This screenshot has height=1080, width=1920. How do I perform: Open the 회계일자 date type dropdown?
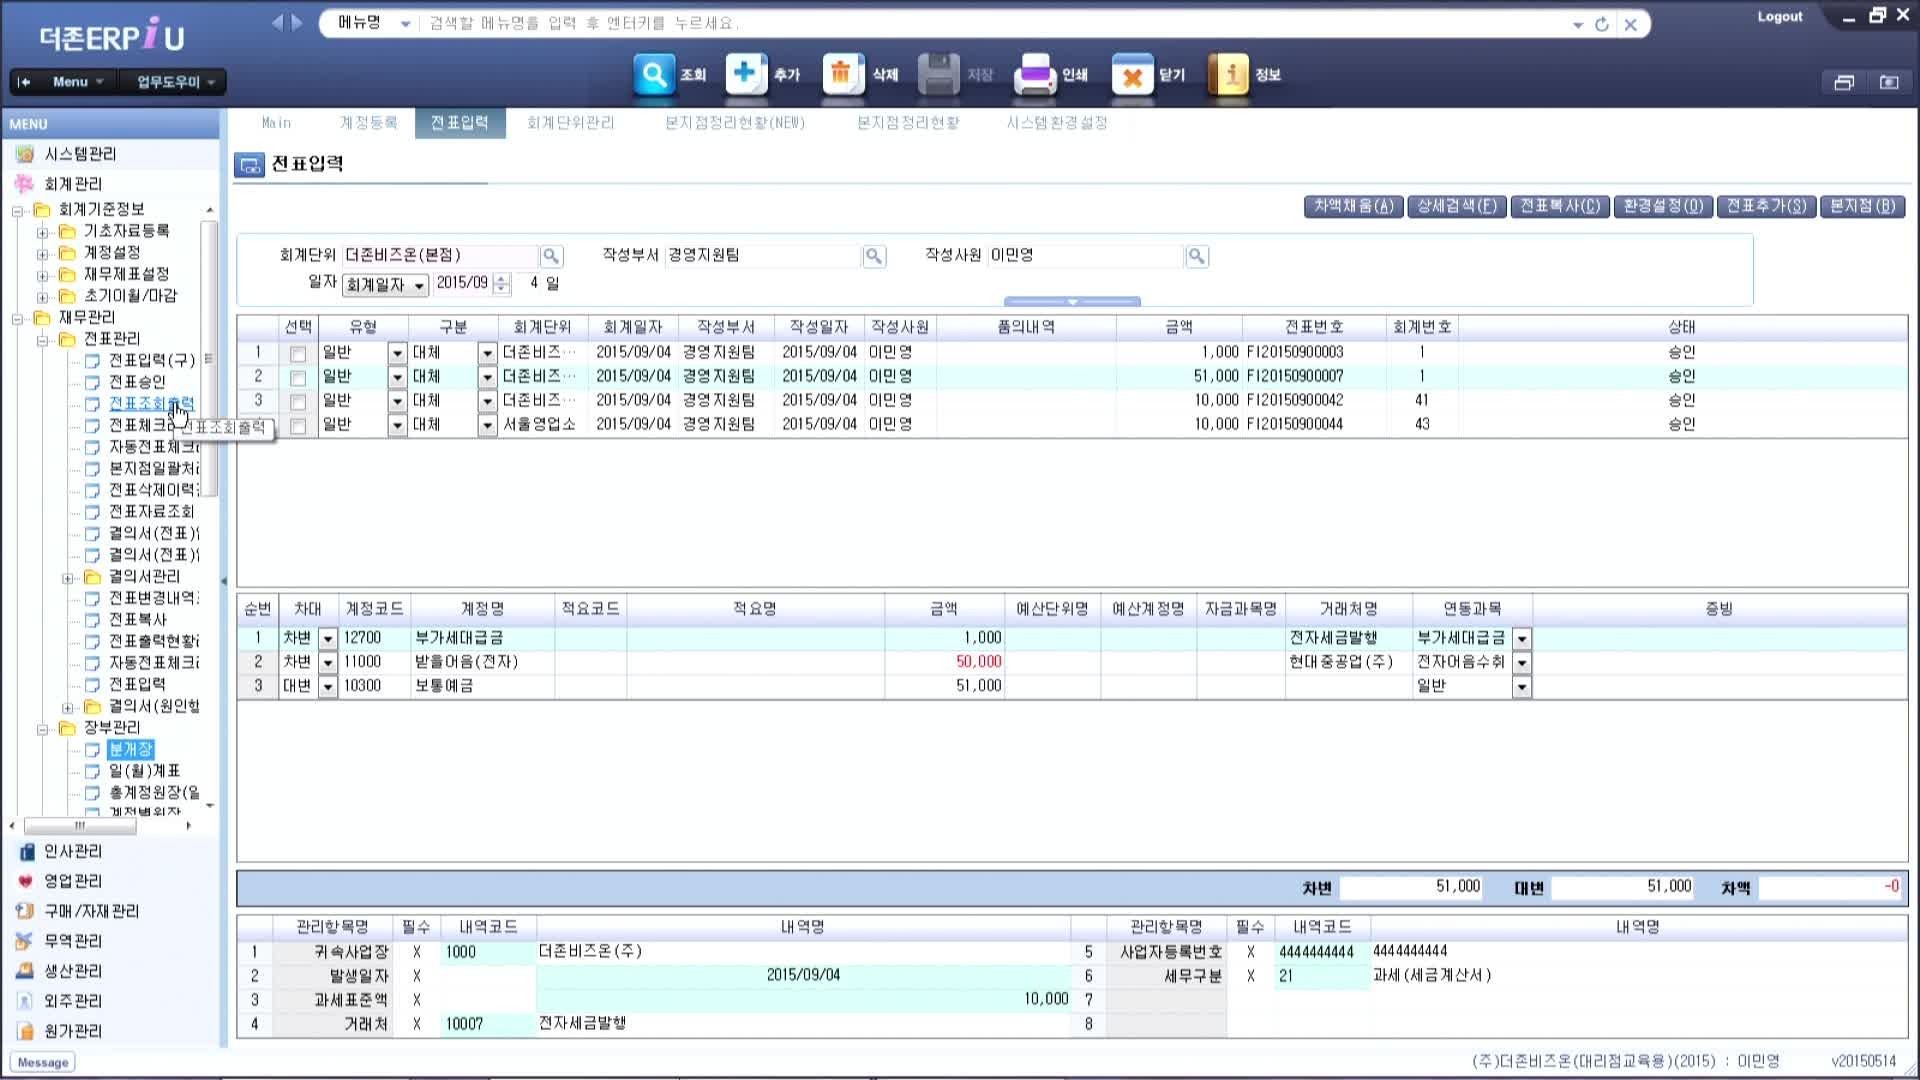[419, 285]
